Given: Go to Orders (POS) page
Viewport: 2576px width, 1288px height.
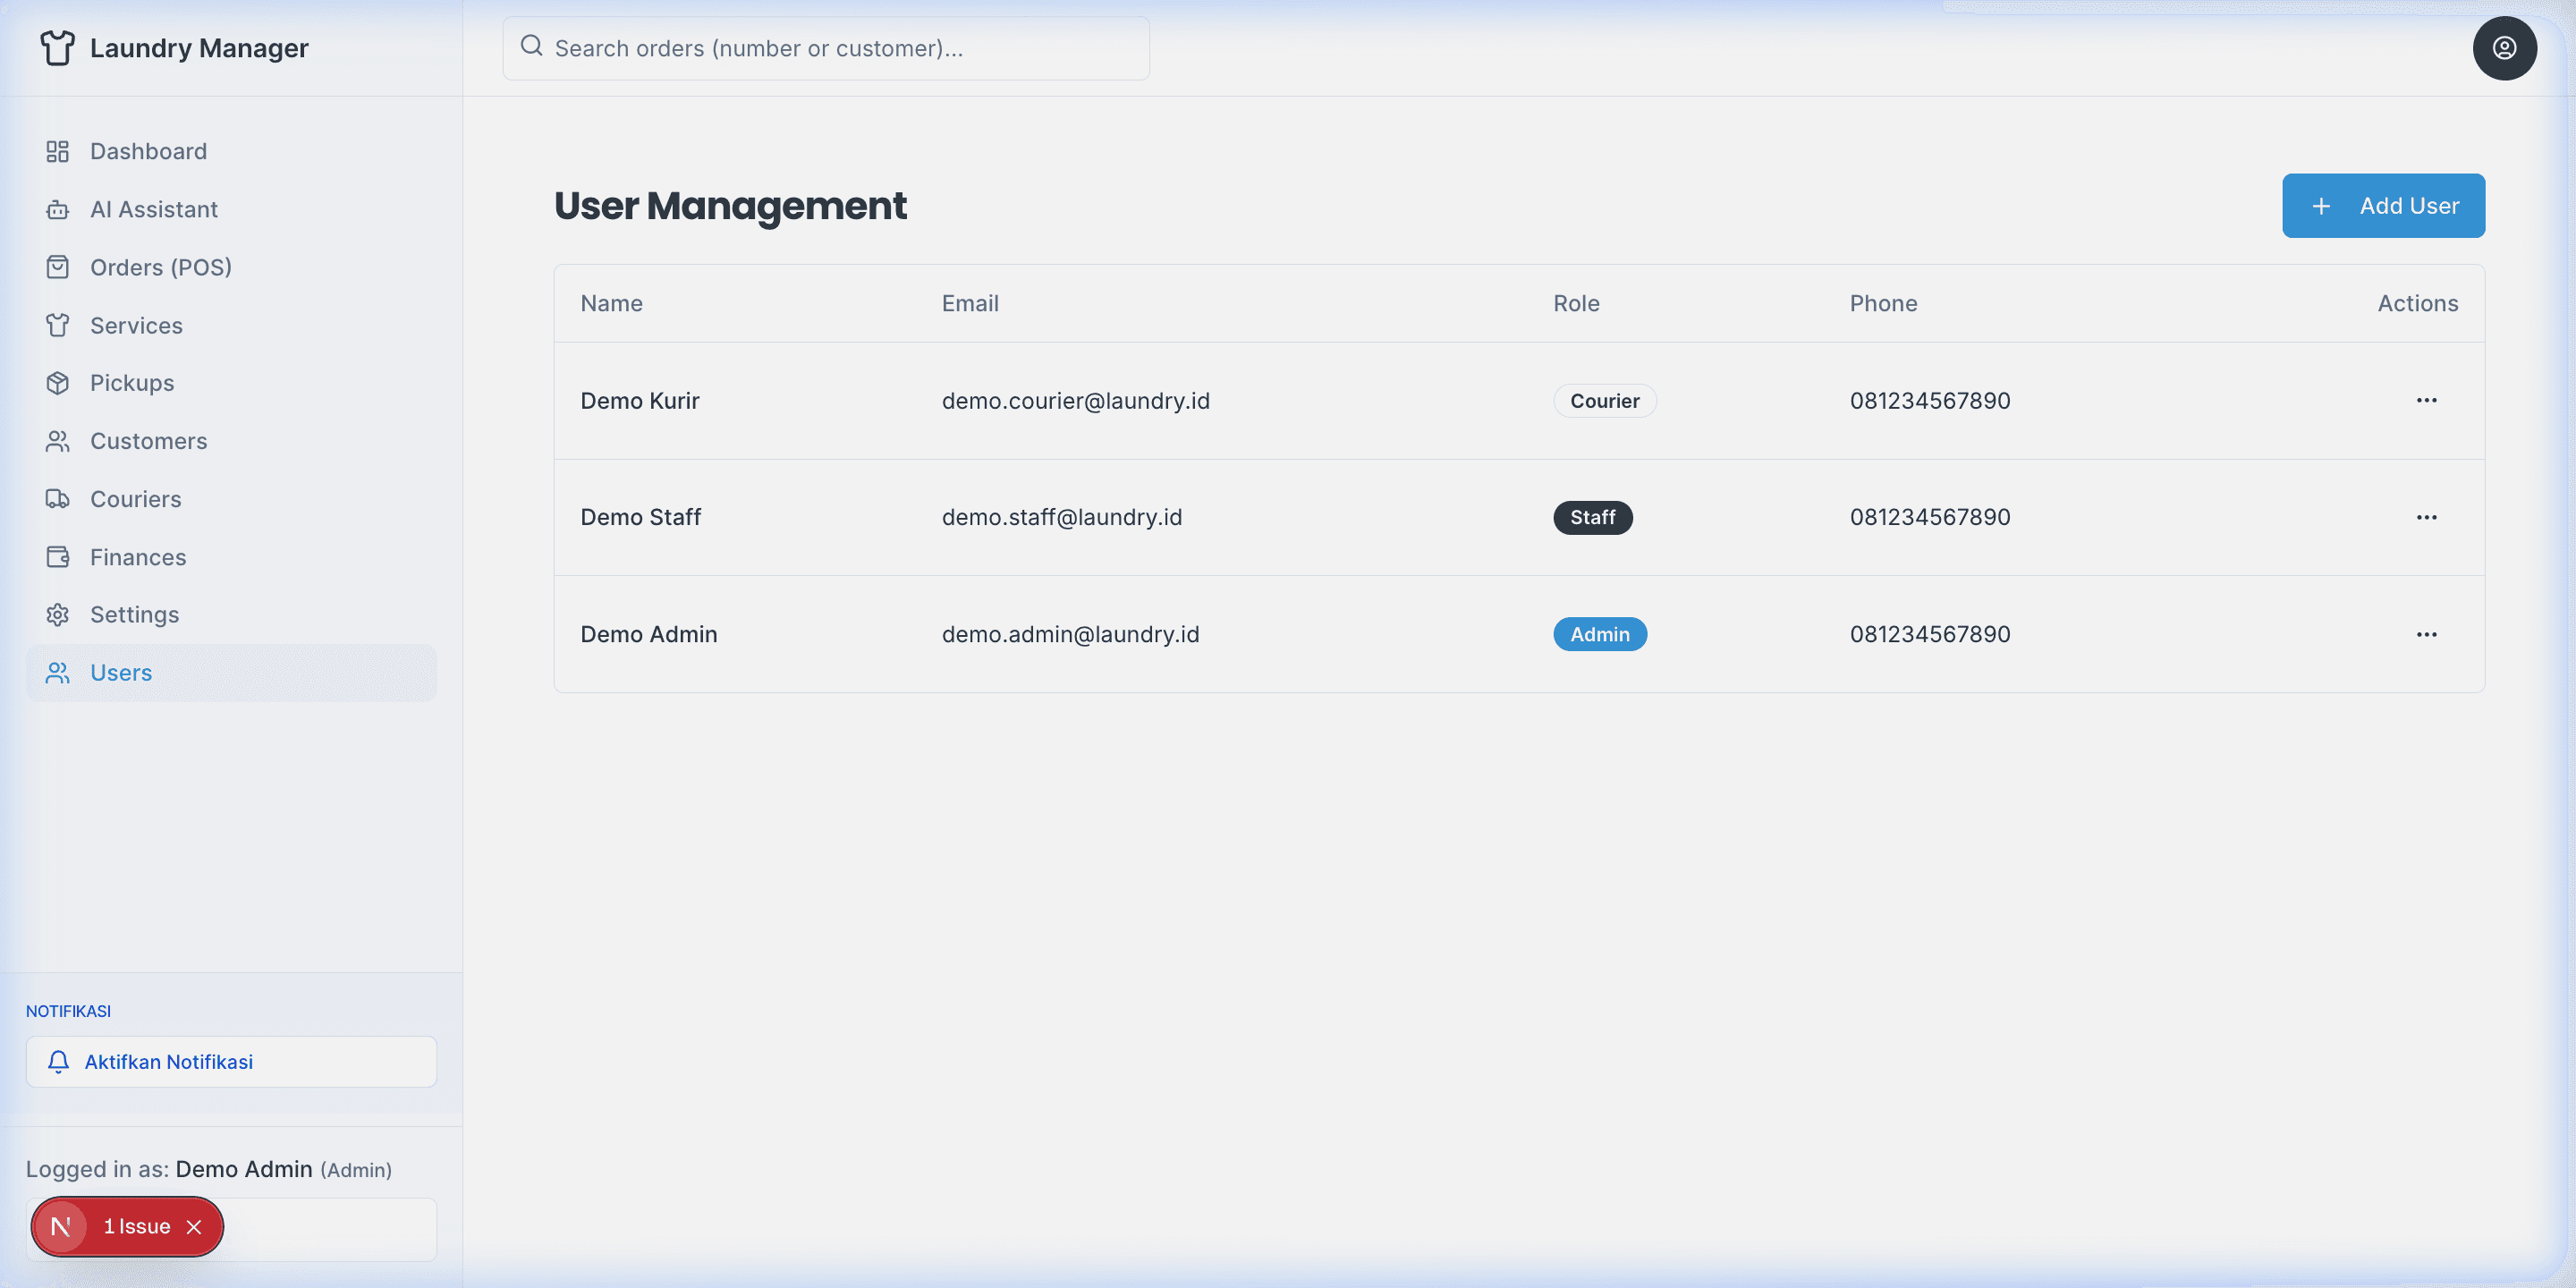Looking at the screenshot, I should coord(160,267).
